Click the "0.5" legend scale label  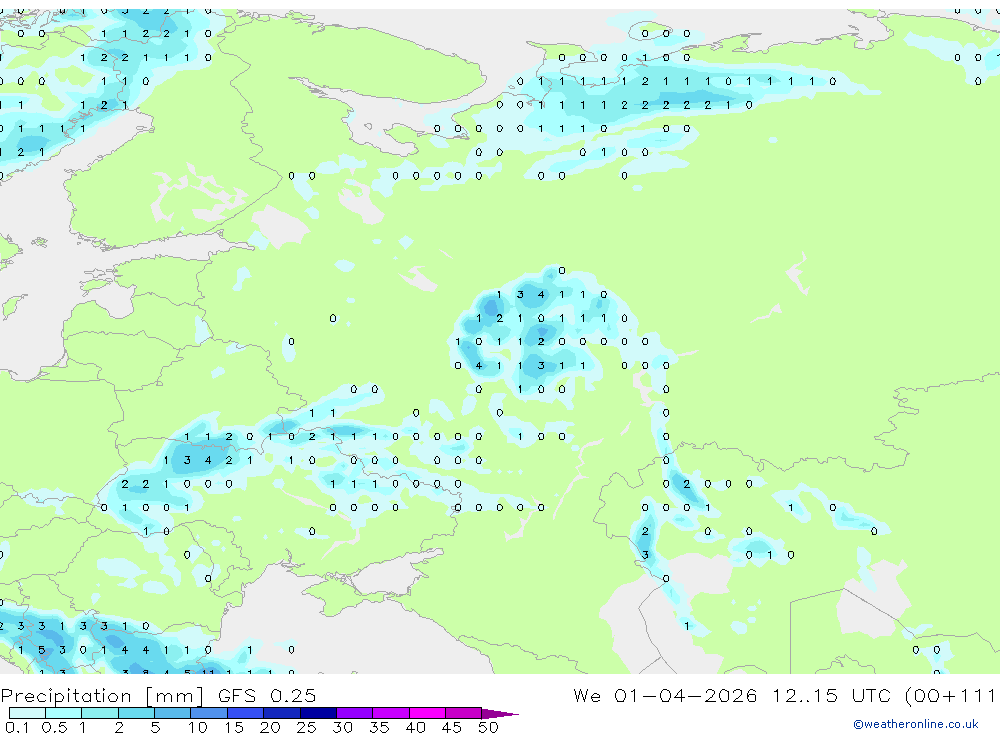click(x=54, y=727)
